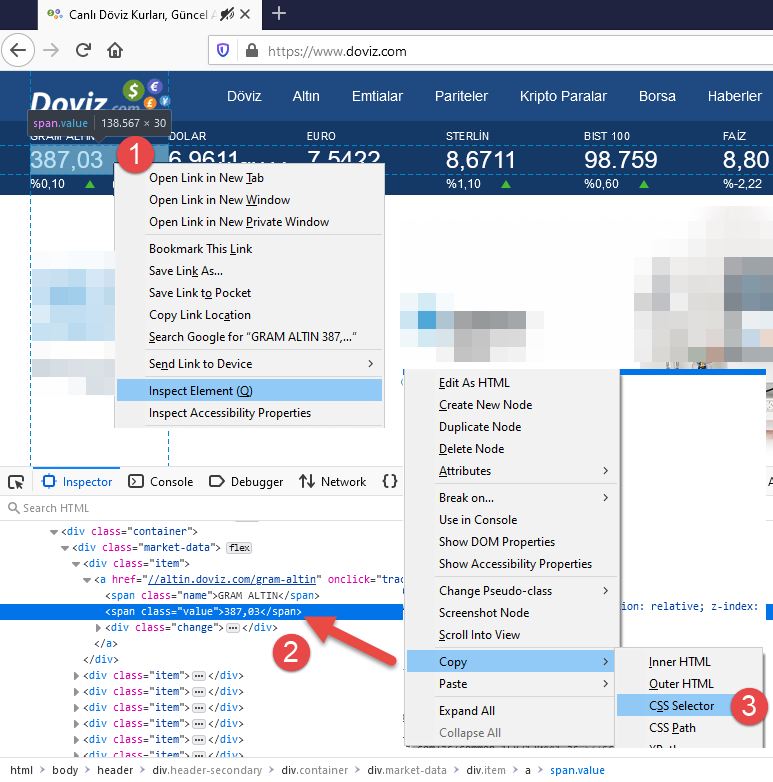
Task: Click the Doviz.com site logo
Action: point(100,96)
